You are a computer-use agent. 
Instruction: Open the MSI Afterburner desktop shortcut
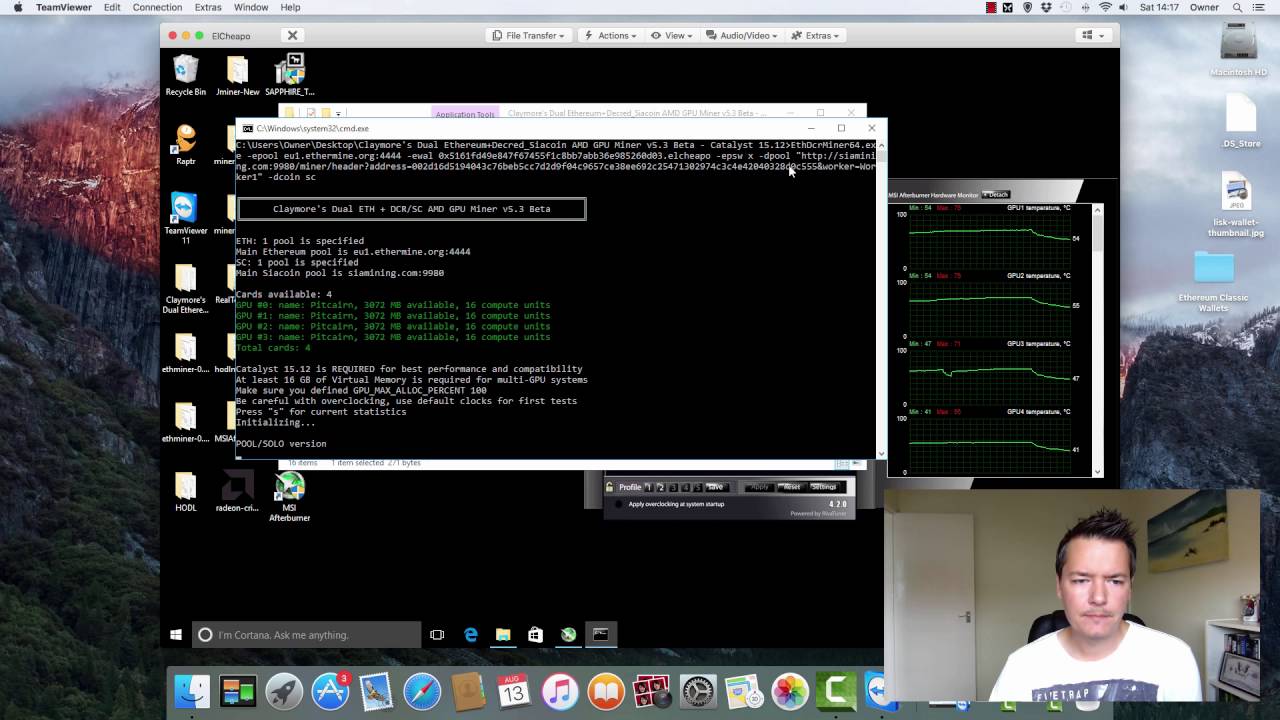[x=289, y=497]
